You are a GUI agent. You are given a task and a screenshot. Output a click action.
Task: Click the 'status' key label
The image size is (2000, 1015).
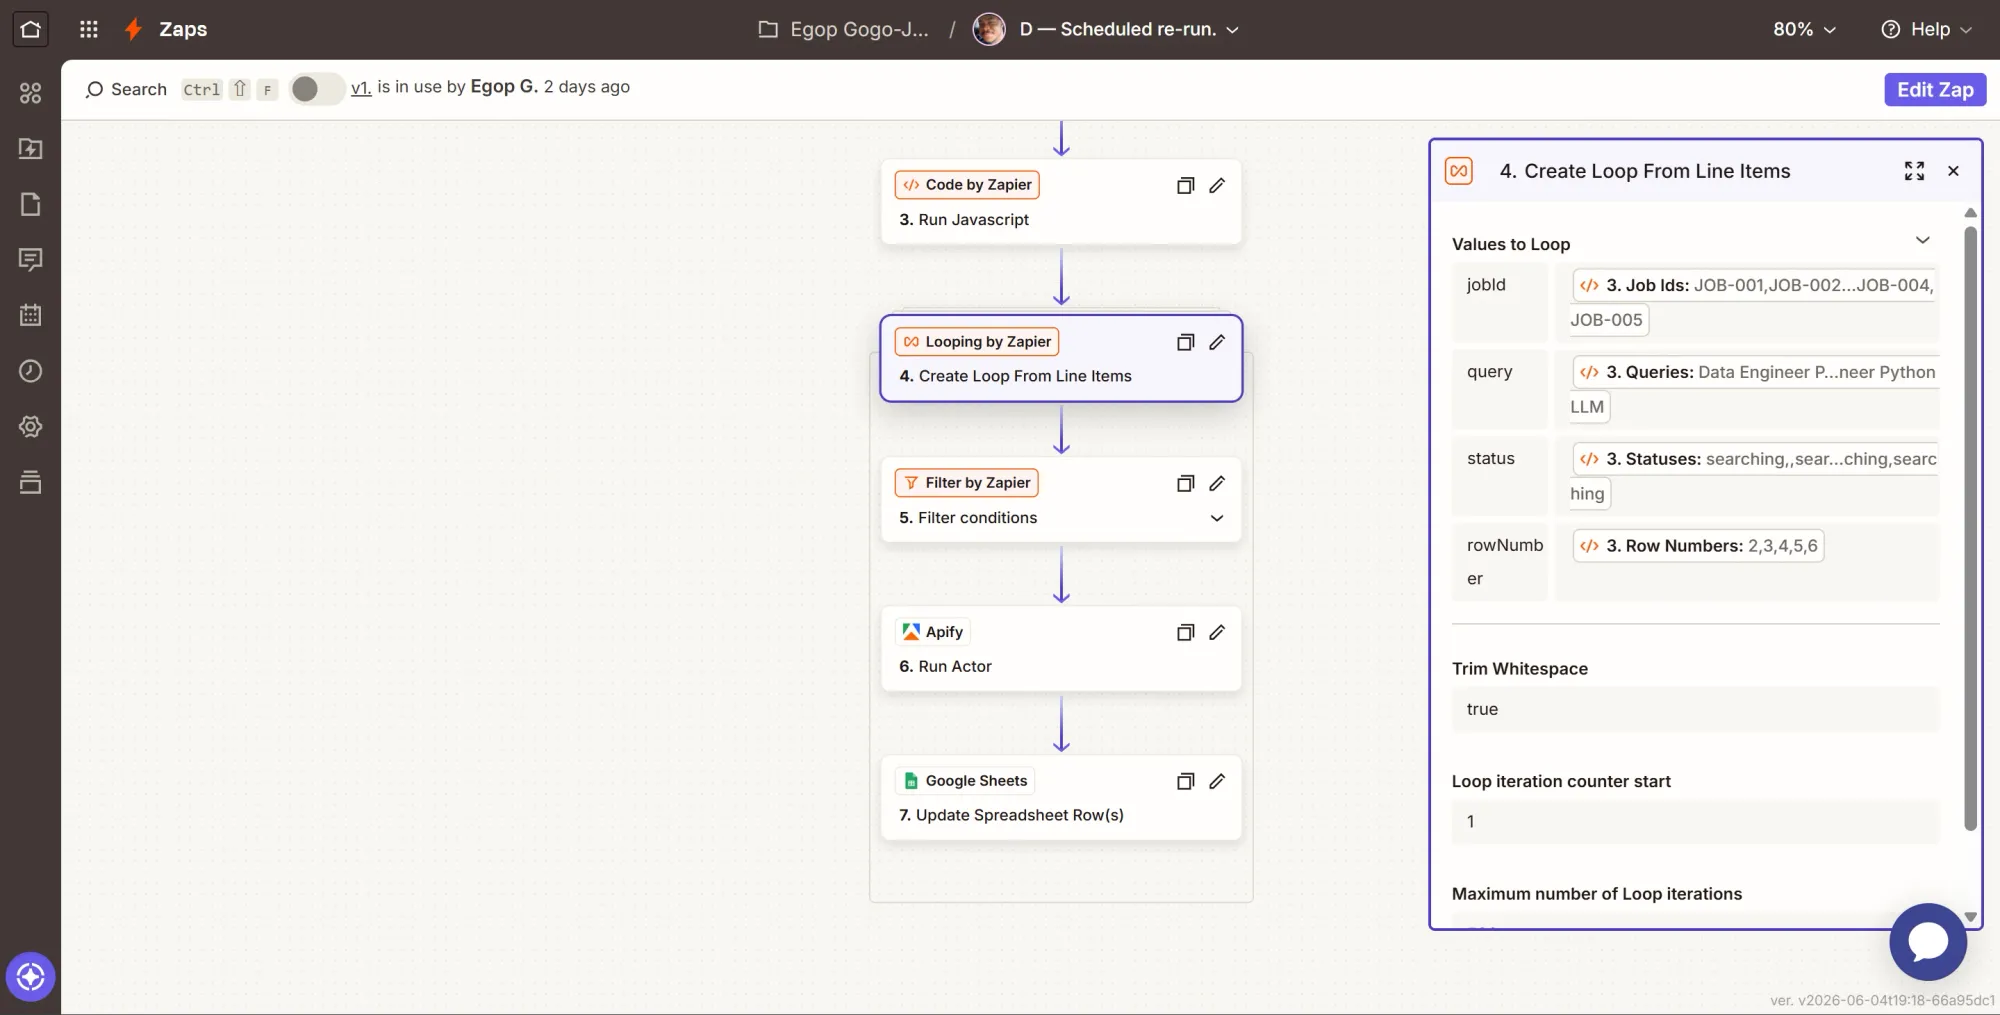click(x=1490, y=459)
